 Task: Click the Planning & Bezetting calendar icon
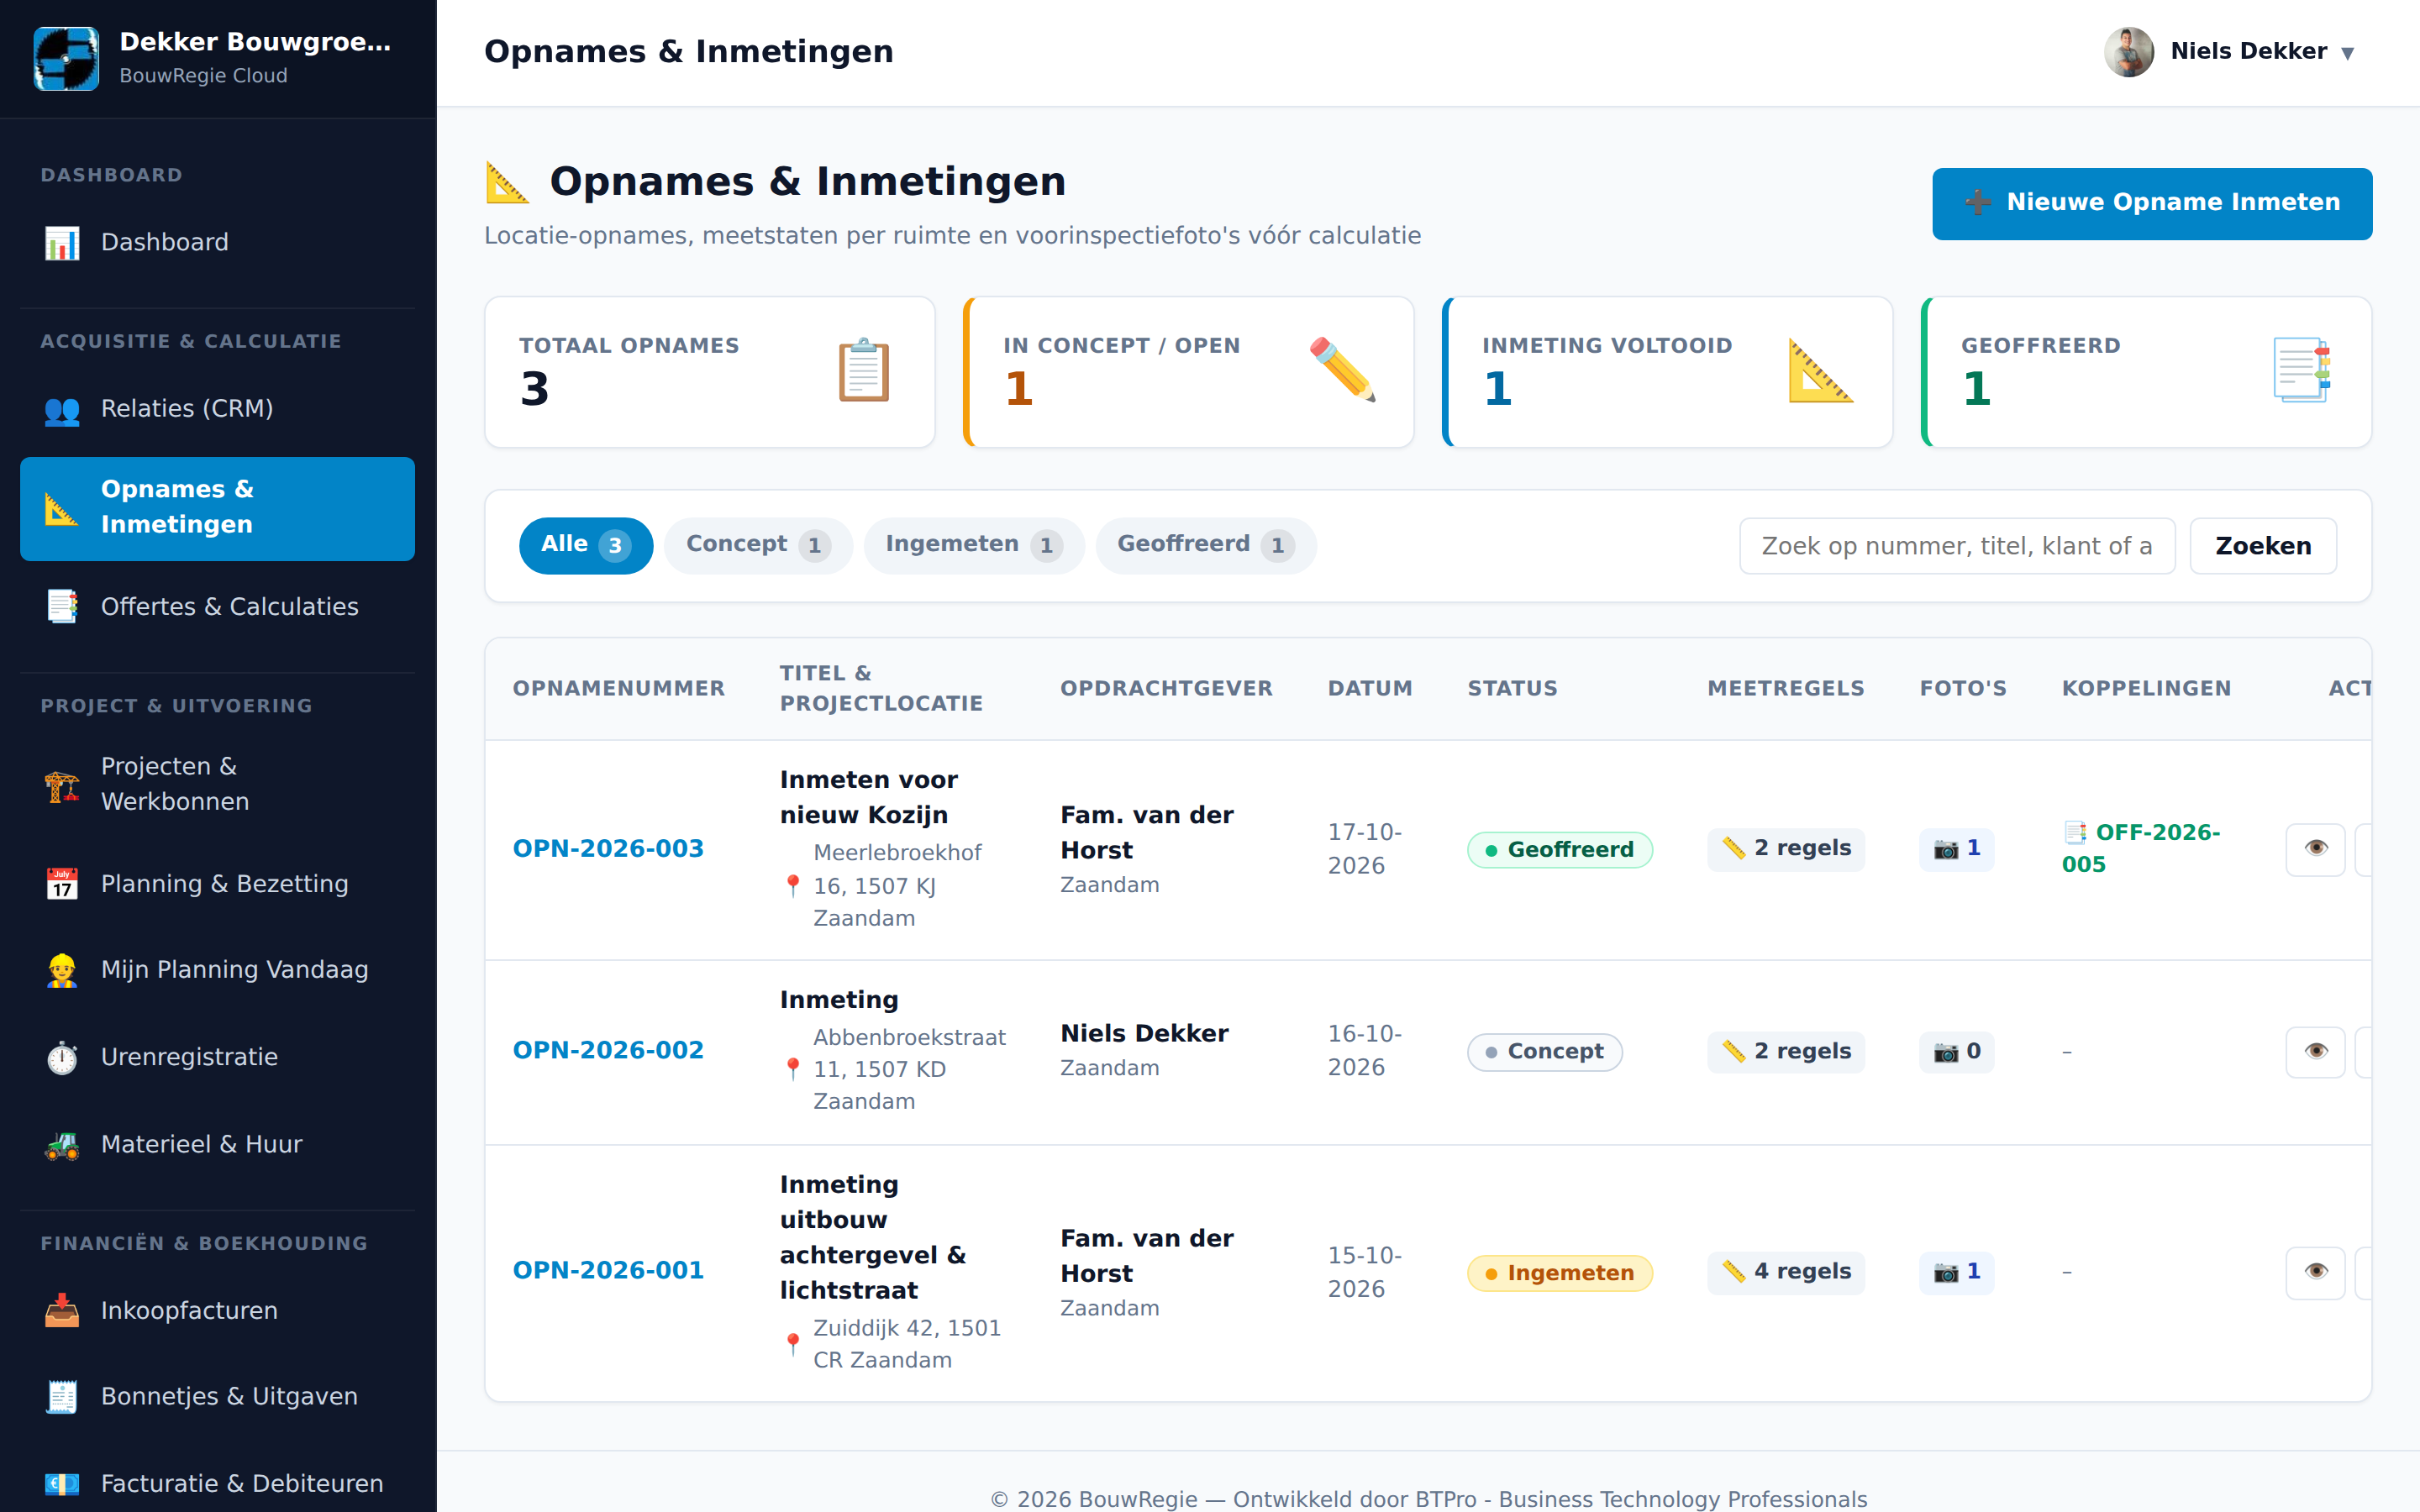click(62, 884)
